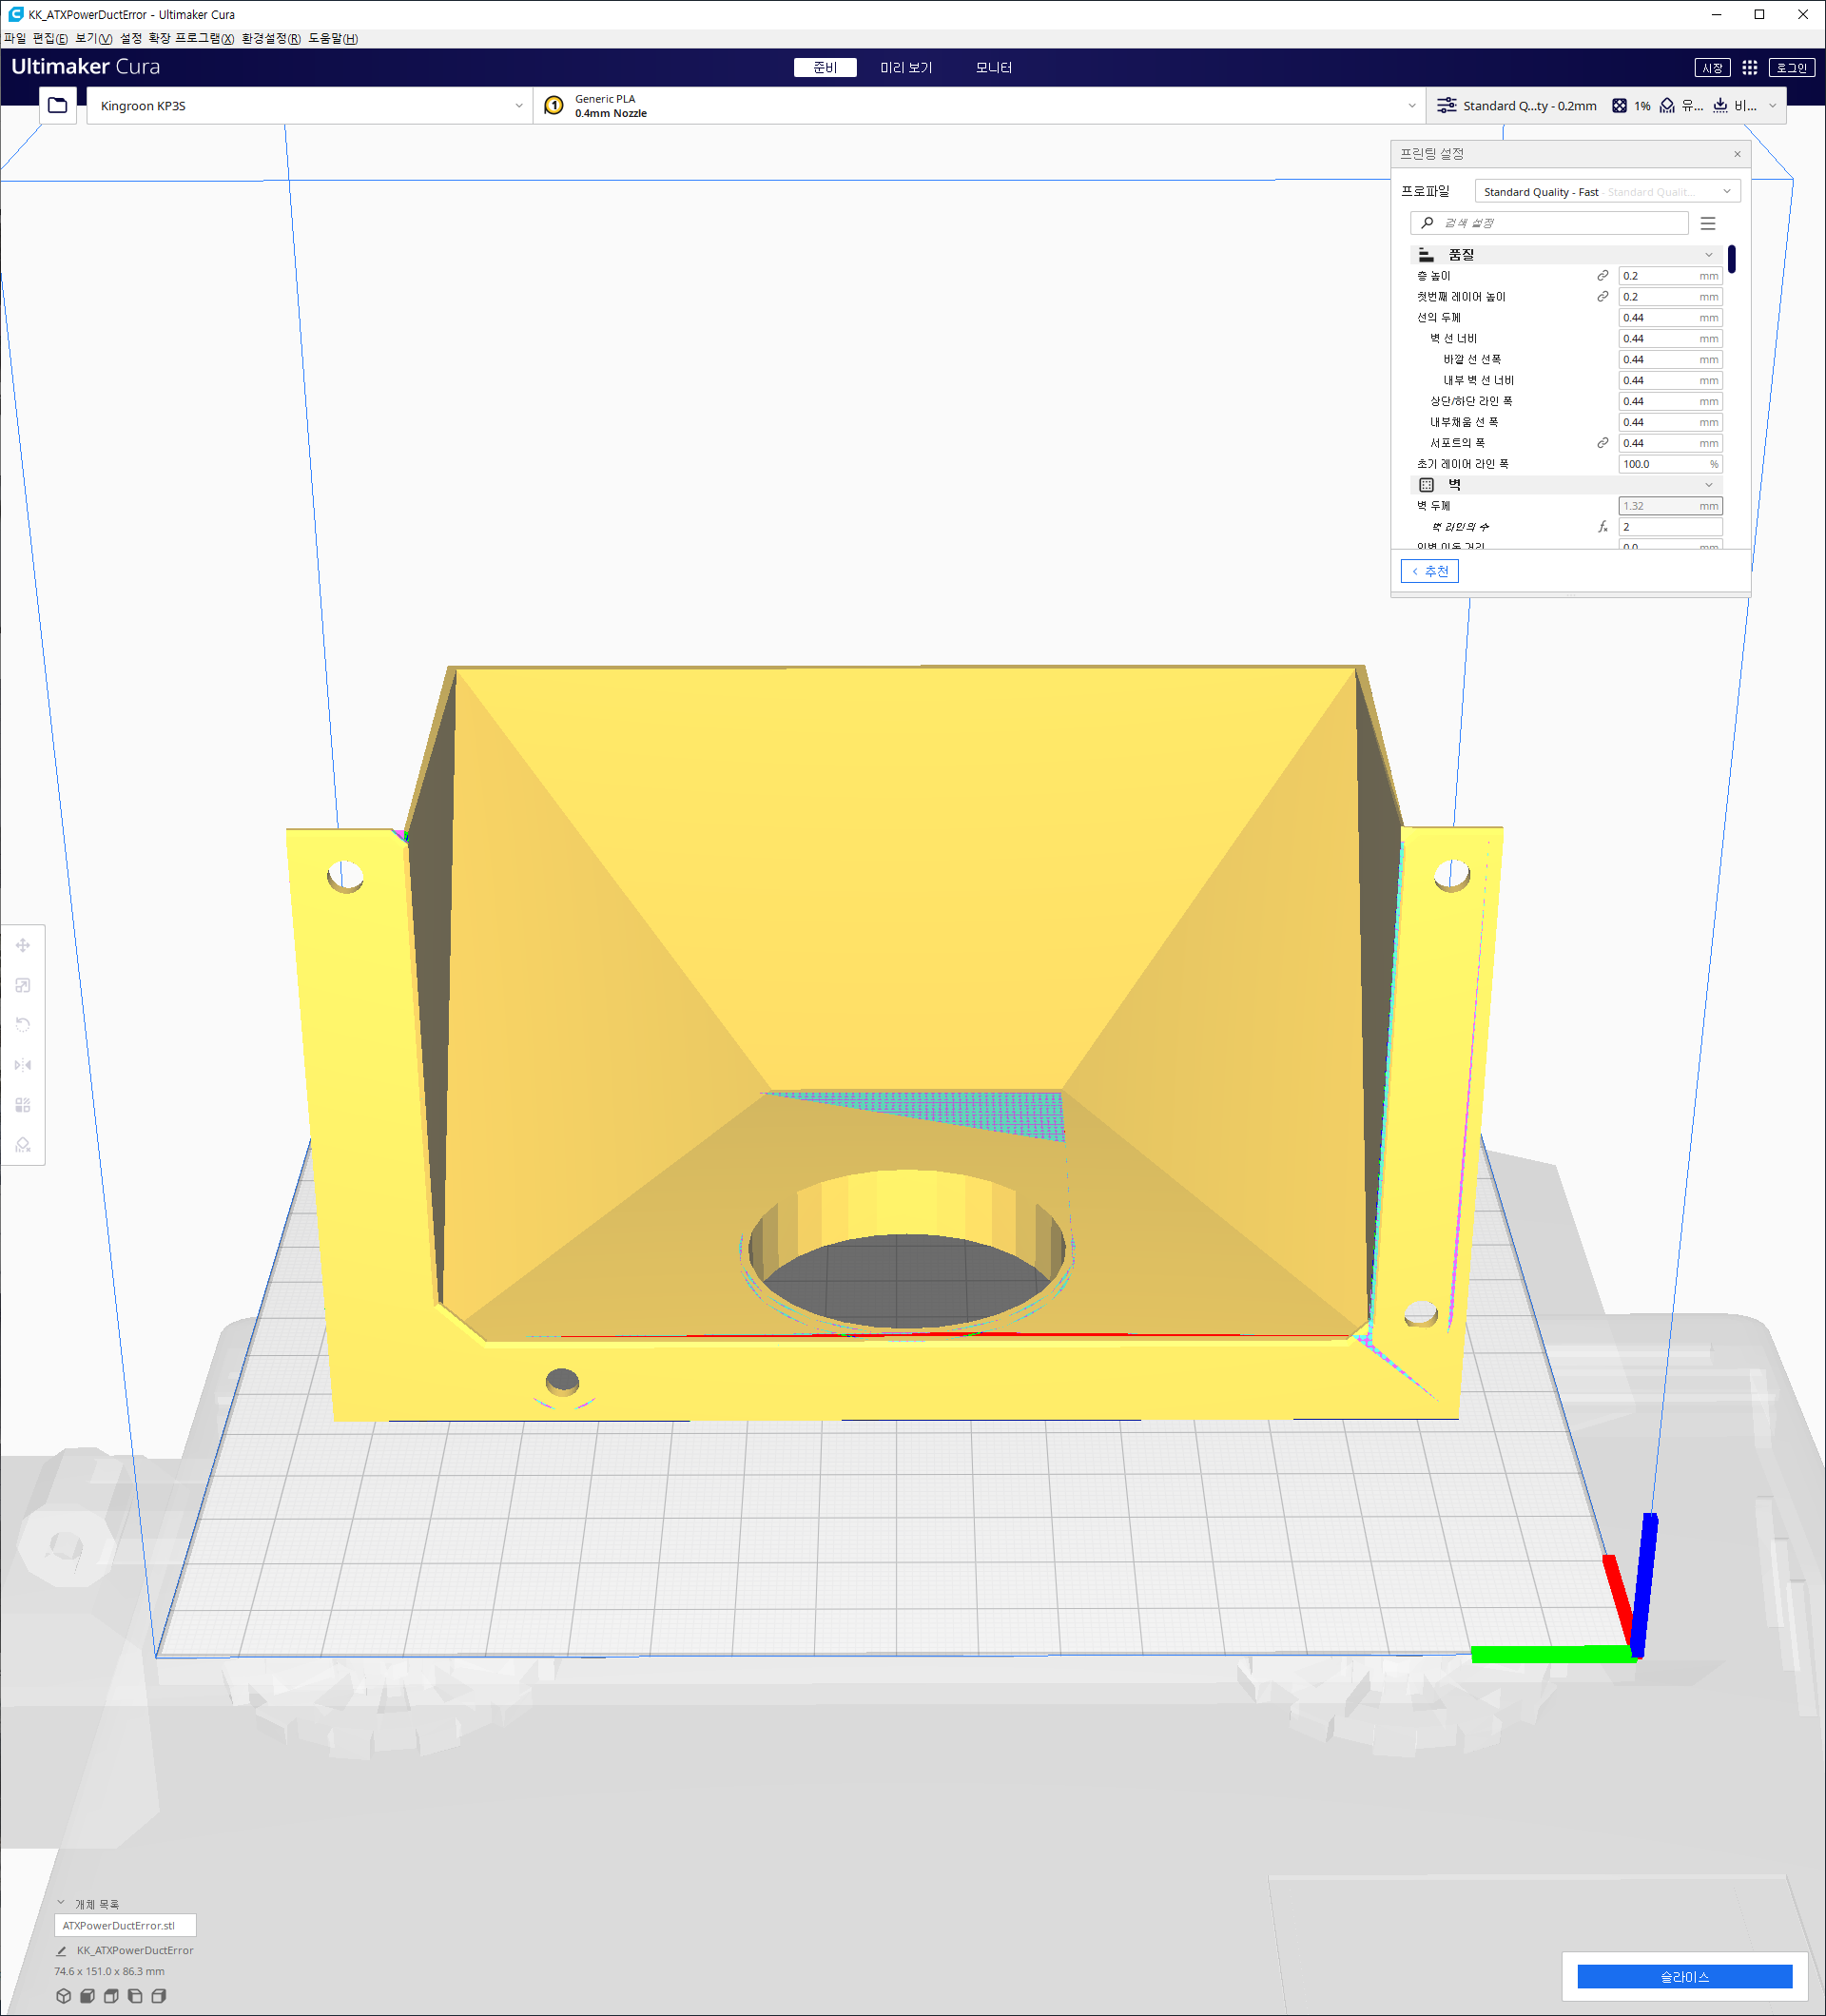Select the Support Blocker tool

click(x=23, y=1145)
